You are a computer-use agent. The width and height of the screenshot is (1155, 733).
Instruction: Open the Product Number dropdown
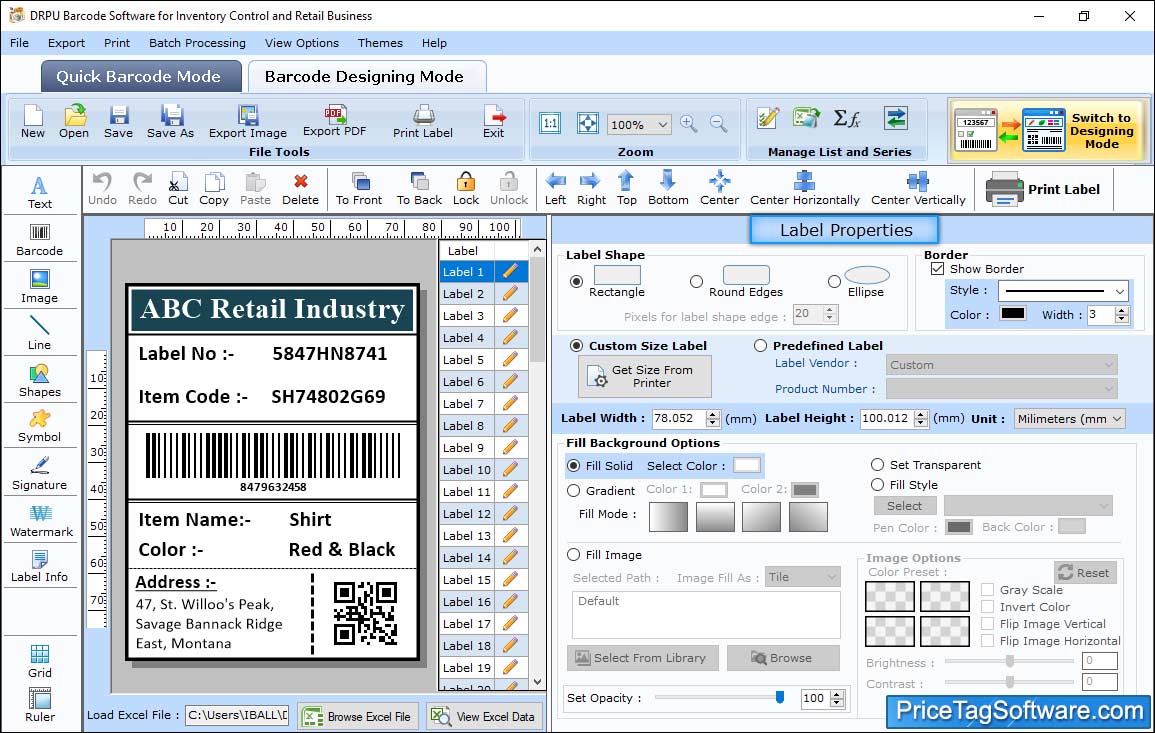pyautogui.click(x=1001, y=388)
